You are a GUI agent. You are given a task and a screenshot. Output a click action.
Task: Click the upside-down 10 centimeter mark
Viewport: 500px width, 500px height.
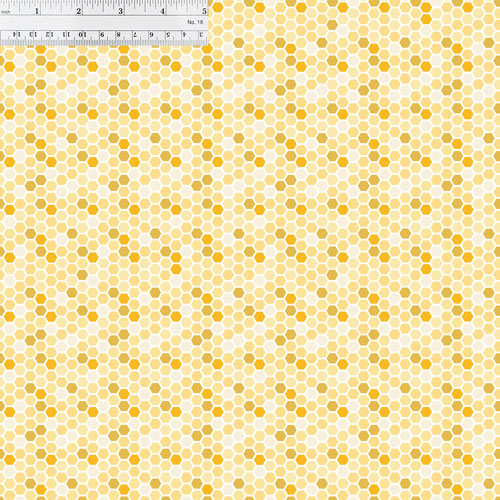point(82,34)
